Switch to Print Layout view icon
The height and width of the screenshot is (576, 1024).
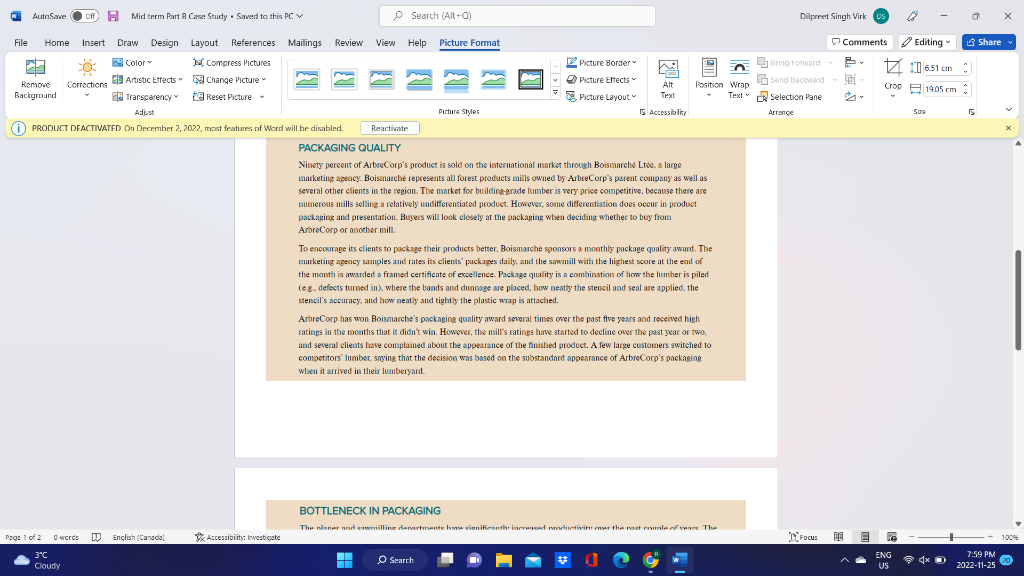(865, 537)
